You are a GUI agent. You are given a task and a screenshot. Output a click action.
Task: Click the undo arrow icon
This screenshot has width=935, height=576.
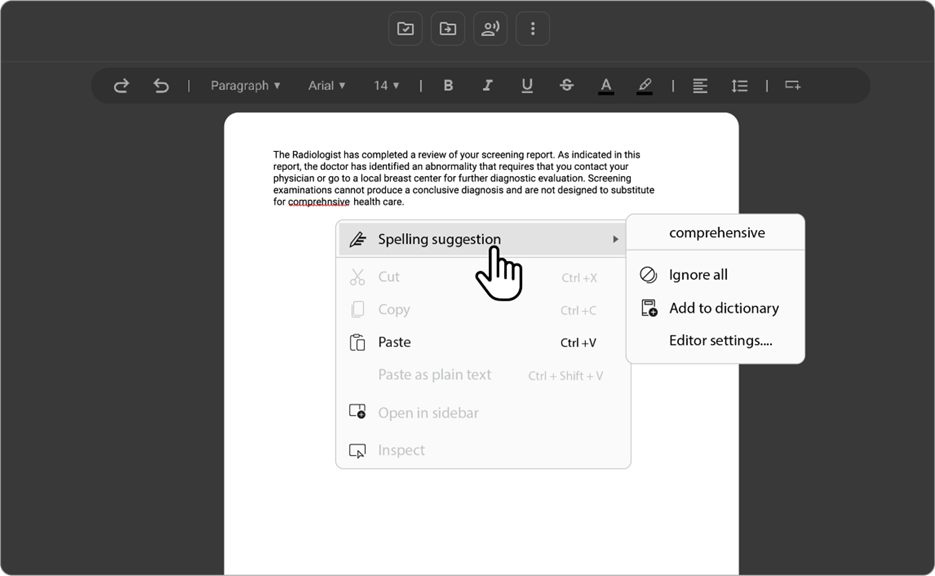pyautogui.click(x=161, y=86)
